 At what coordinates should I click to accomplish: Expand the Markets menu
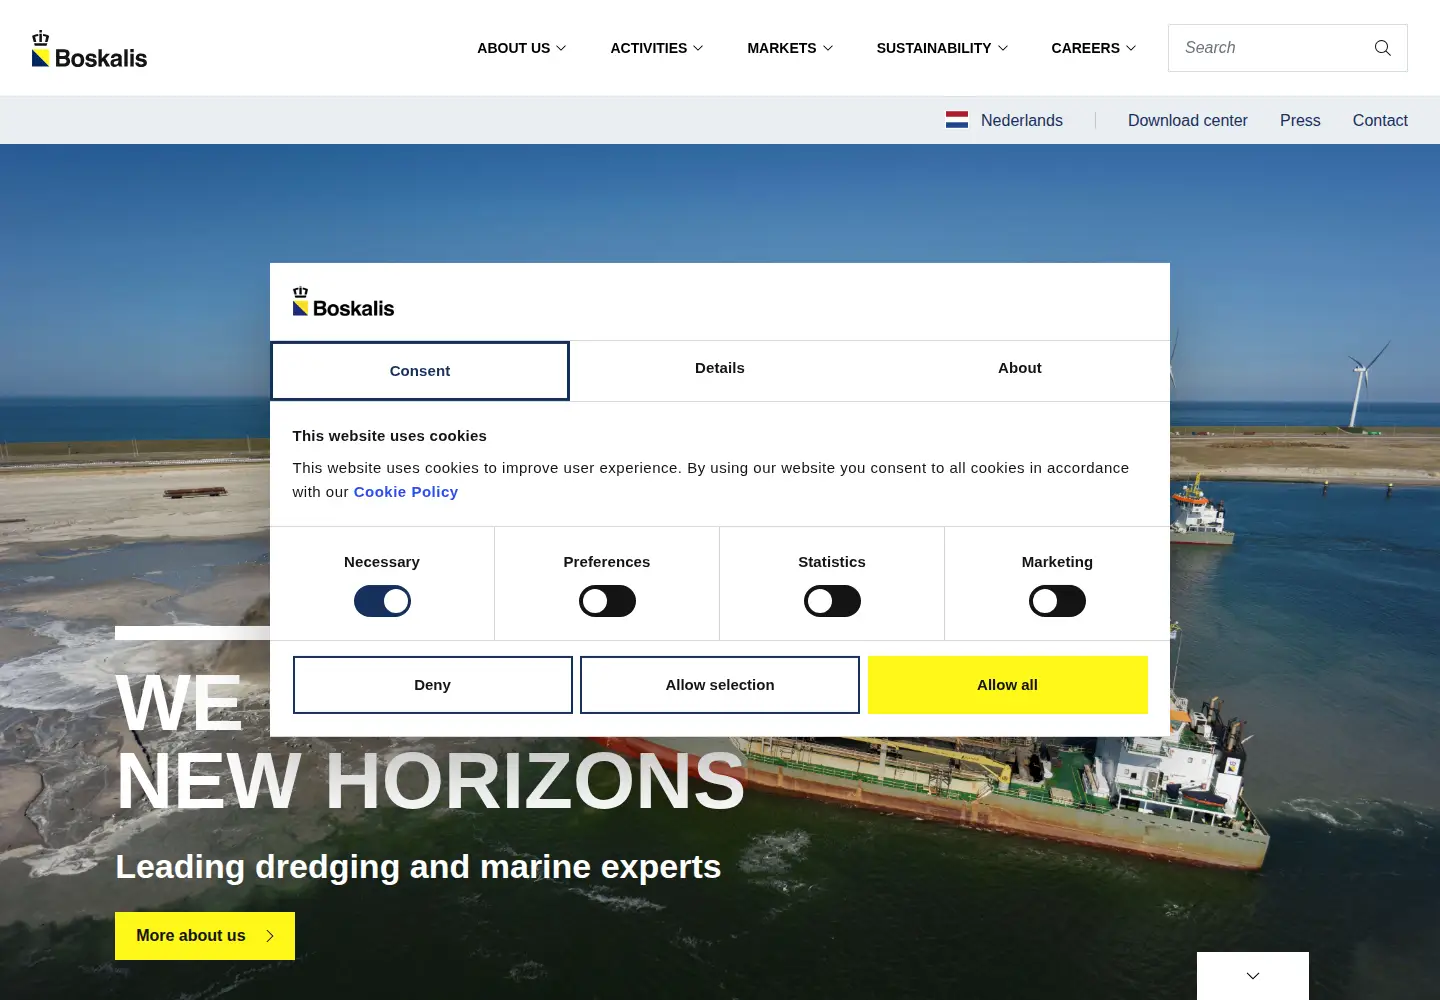click(790, 48)
